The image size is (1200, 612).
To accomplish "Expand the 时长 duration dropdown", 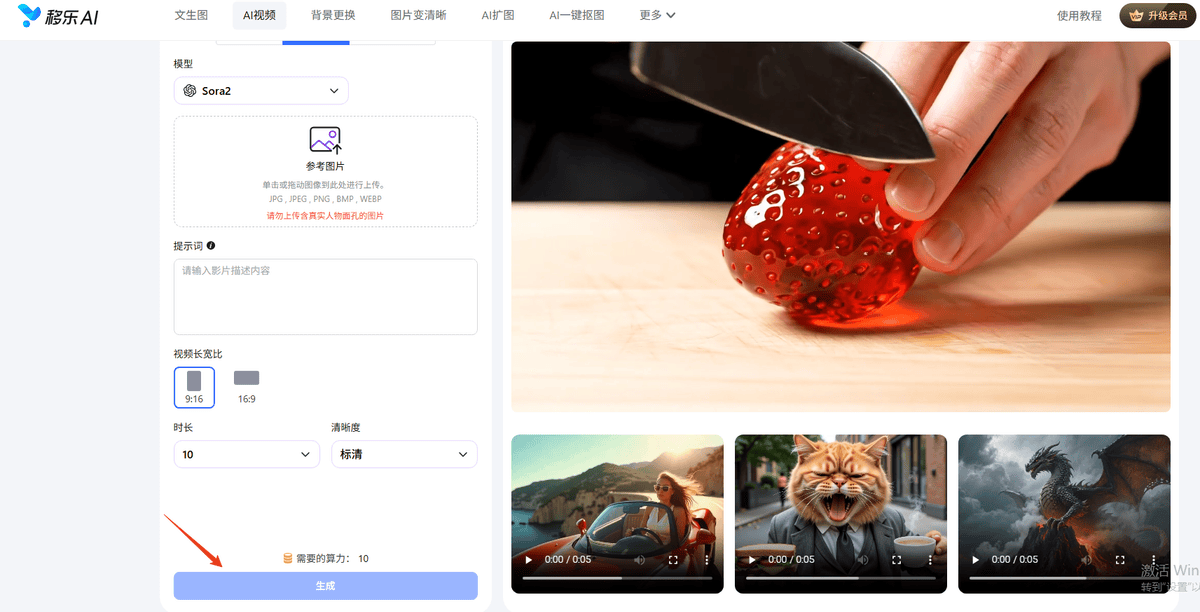I will click(246, 454).
